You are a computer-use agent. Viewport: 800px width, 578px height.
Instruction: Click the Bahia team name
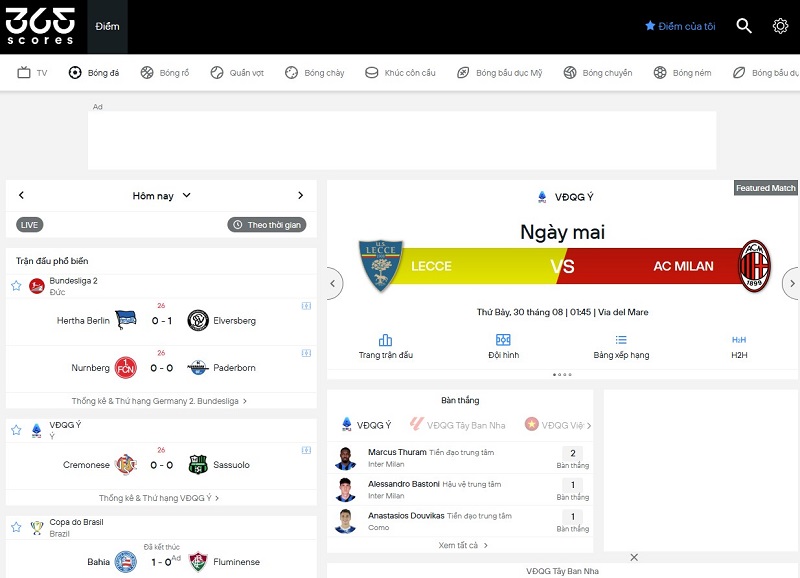coord(98,562)
